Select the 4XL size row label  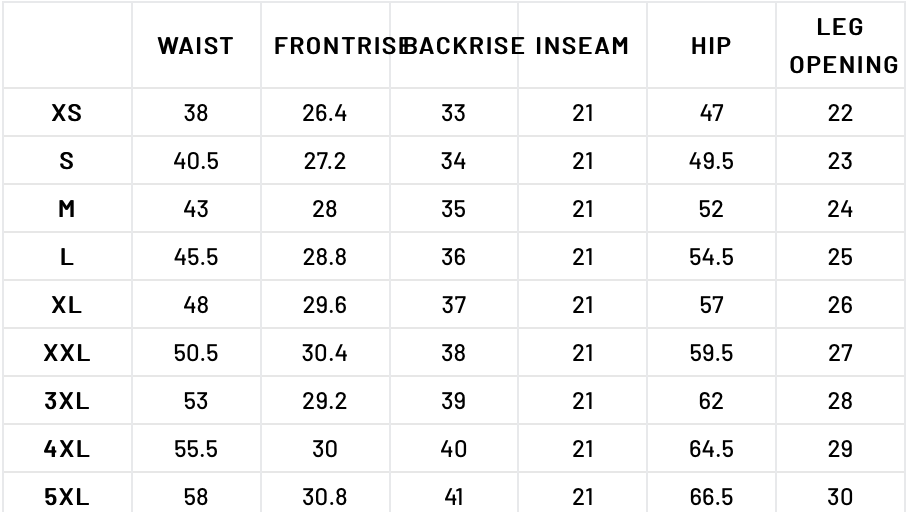(x=66, y=449)
